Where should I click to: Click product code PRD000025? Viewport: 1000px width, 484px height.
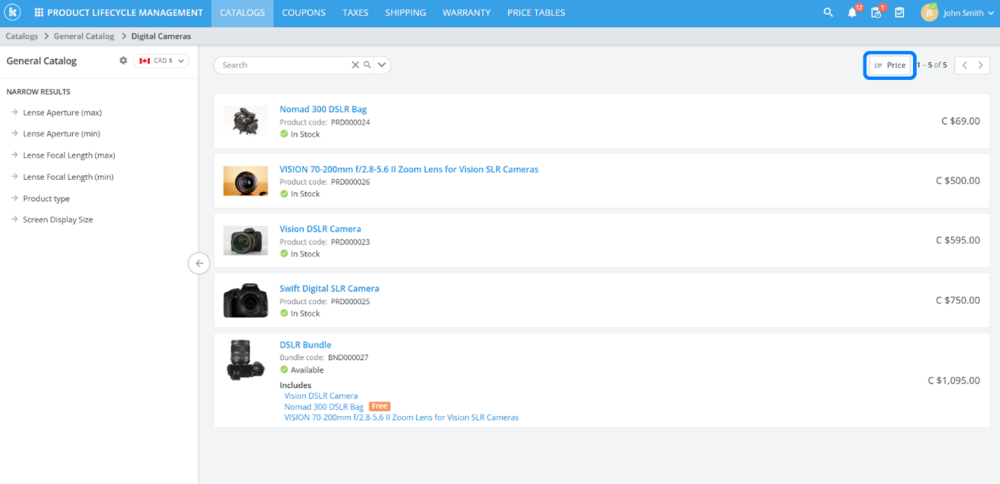coord(350,301)
